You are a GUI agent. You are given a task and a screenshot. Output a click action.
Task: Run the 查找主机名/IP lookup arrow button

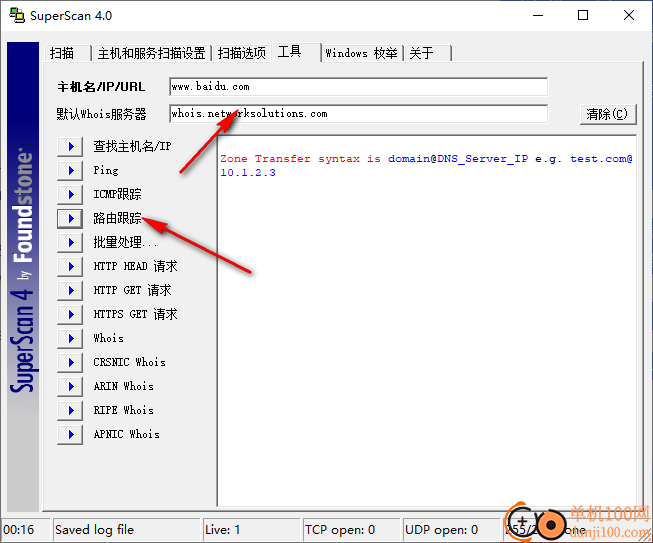pyautogui.click(x=70, y=146)
